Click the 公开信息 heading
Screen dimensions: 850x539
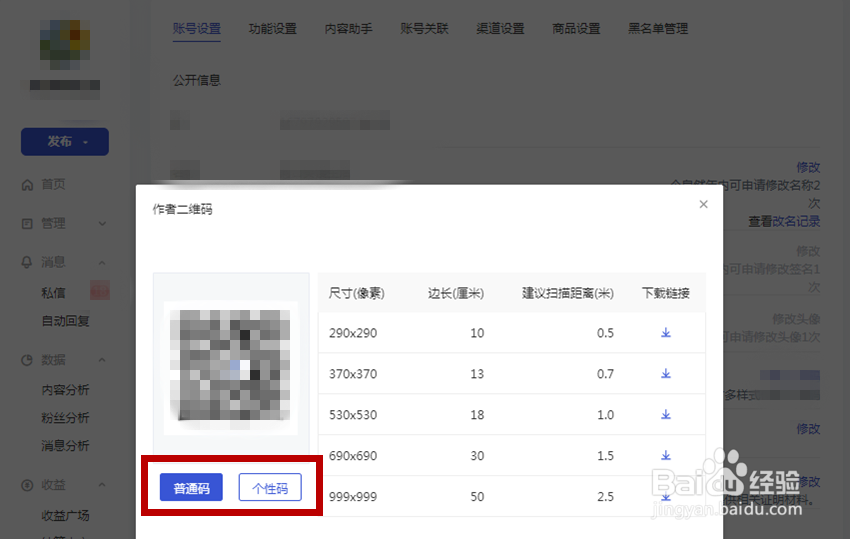[197, 80]
